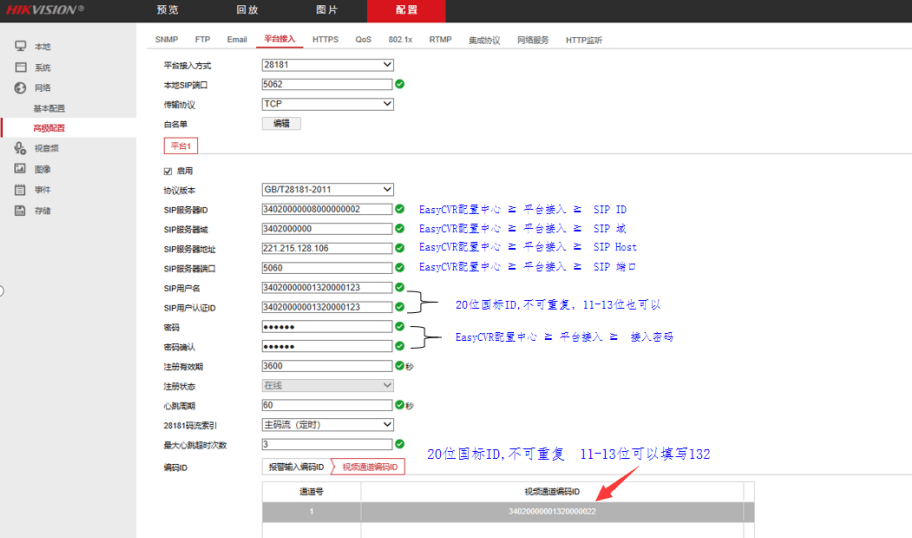The width and height of the screenshot is (912, 538).
Task: Open the 视音频 microphone icon in sidebar
Action: (x=20, y=148)
